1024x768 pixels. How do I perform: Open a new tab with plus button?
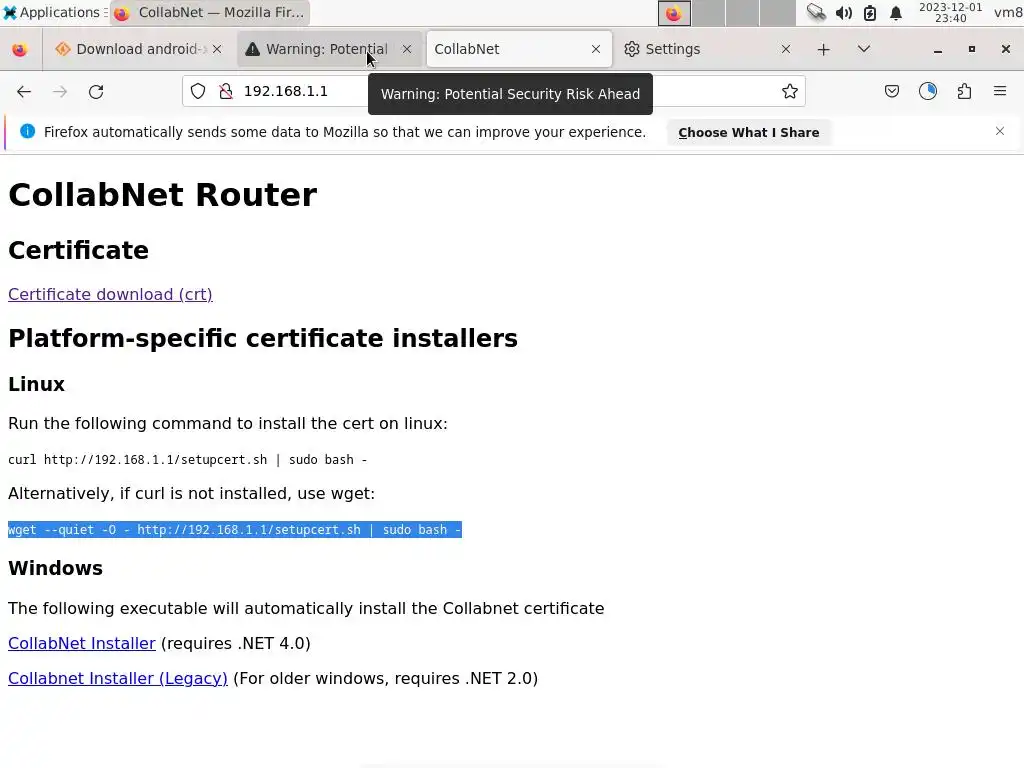point(824,50)
